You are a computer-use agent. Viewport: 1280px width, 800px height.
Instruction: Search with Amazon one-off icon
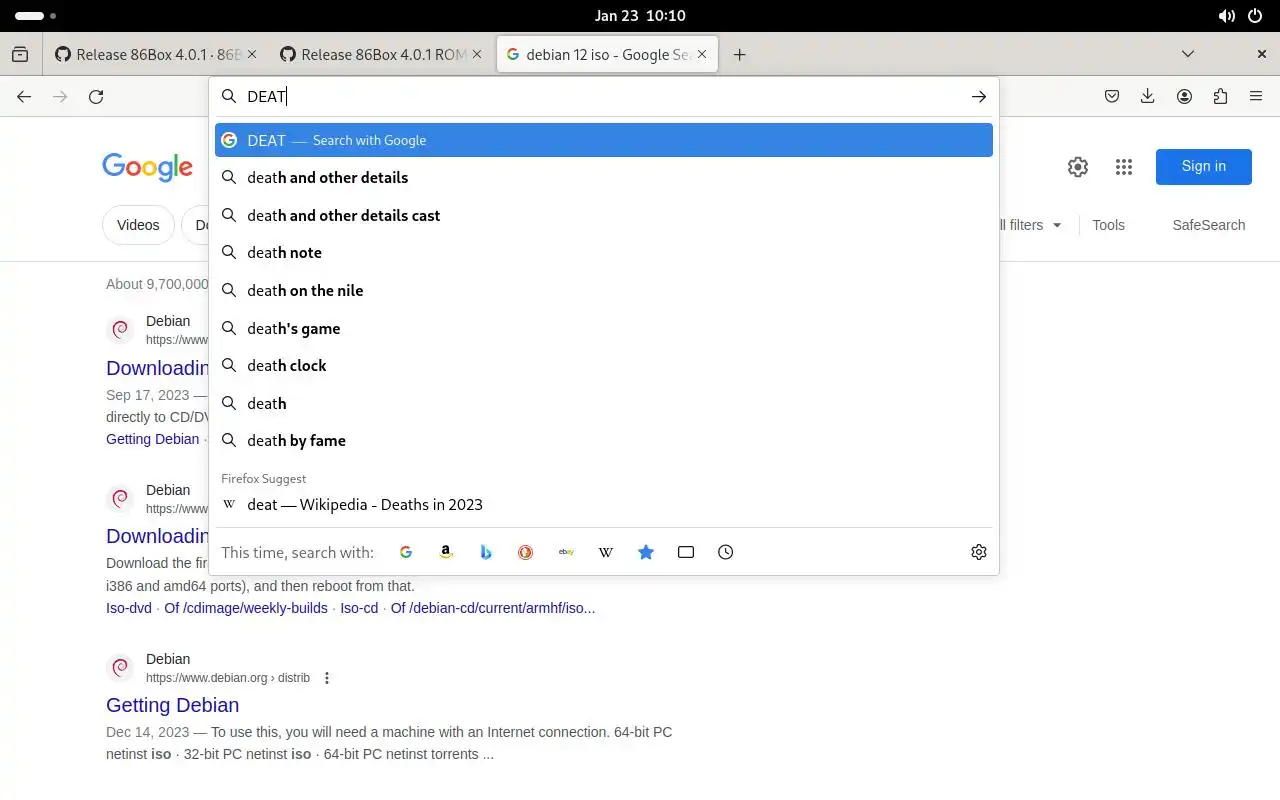pos(446,552)
